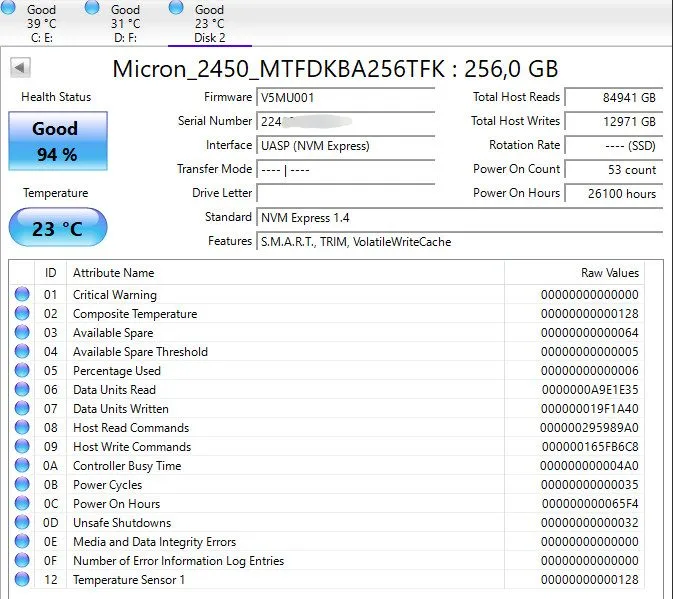Click the blue status orb above Disk 2
This screenshot has width=673, height=599.
[176, 7]
